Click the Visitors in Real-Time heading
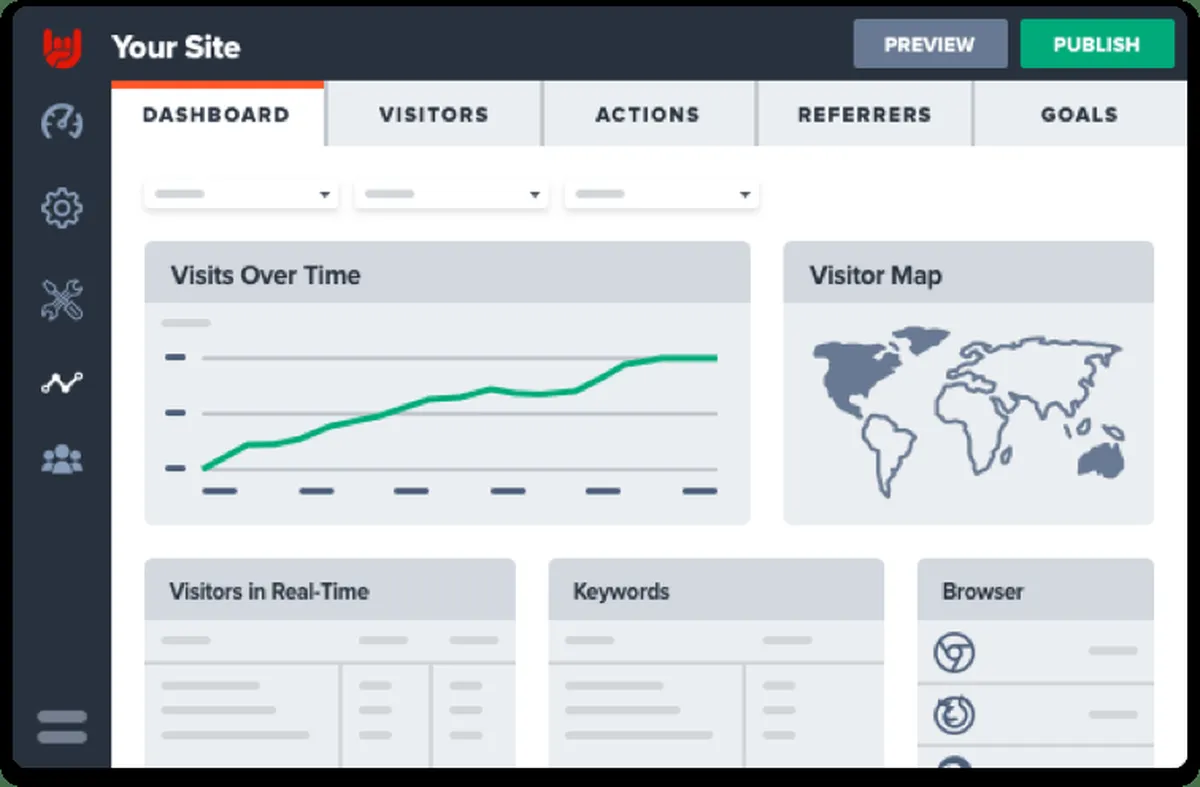 [x=269, y=591]
